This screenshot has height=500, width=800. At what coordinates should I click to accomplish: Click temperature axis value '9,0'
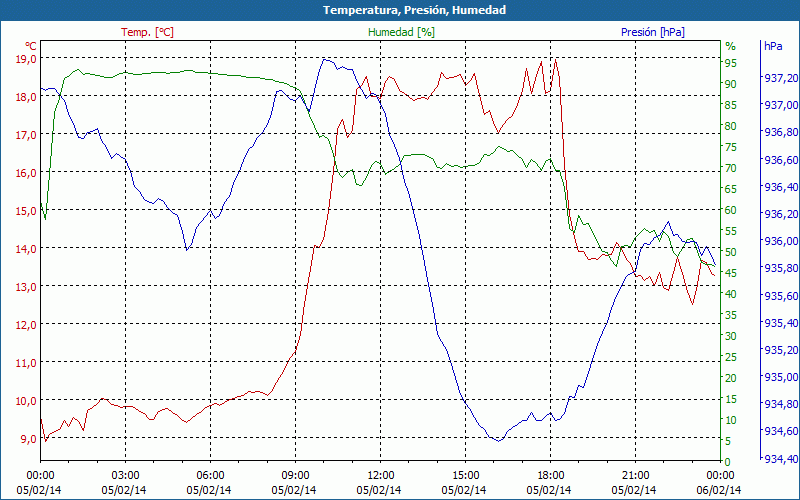click(x=30, y=438)
